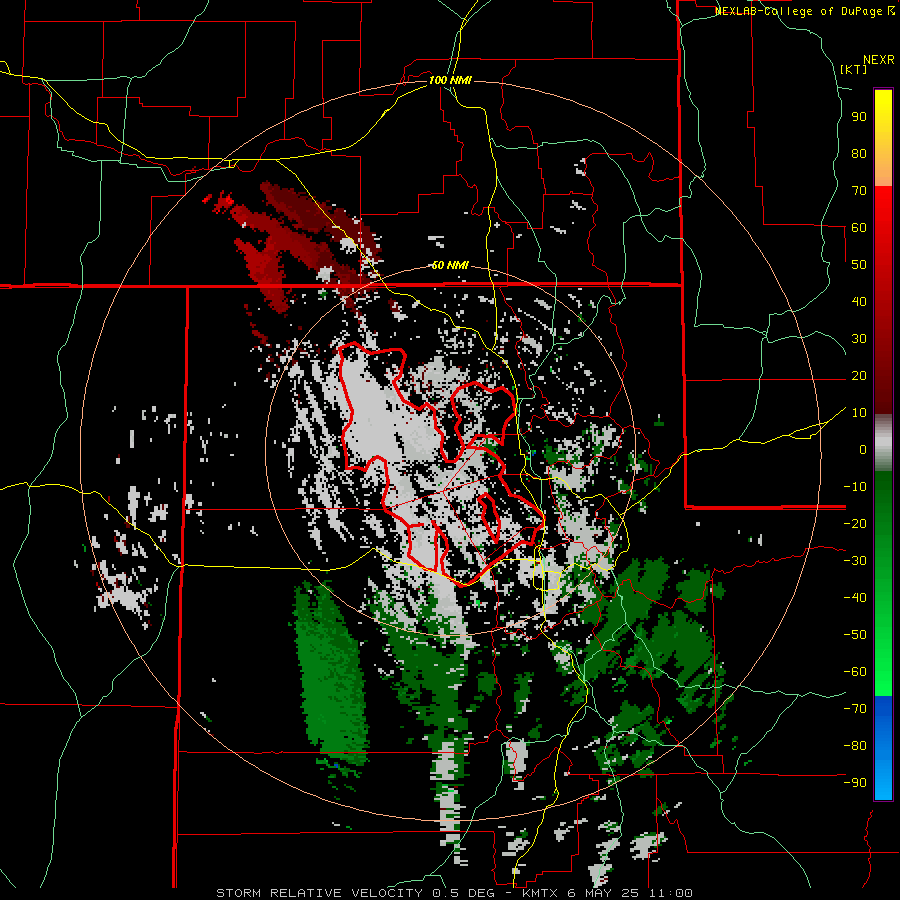Select the -80 value on velocity scale
The height and width of the screenshot is (900, 900).
pos(855,746)
